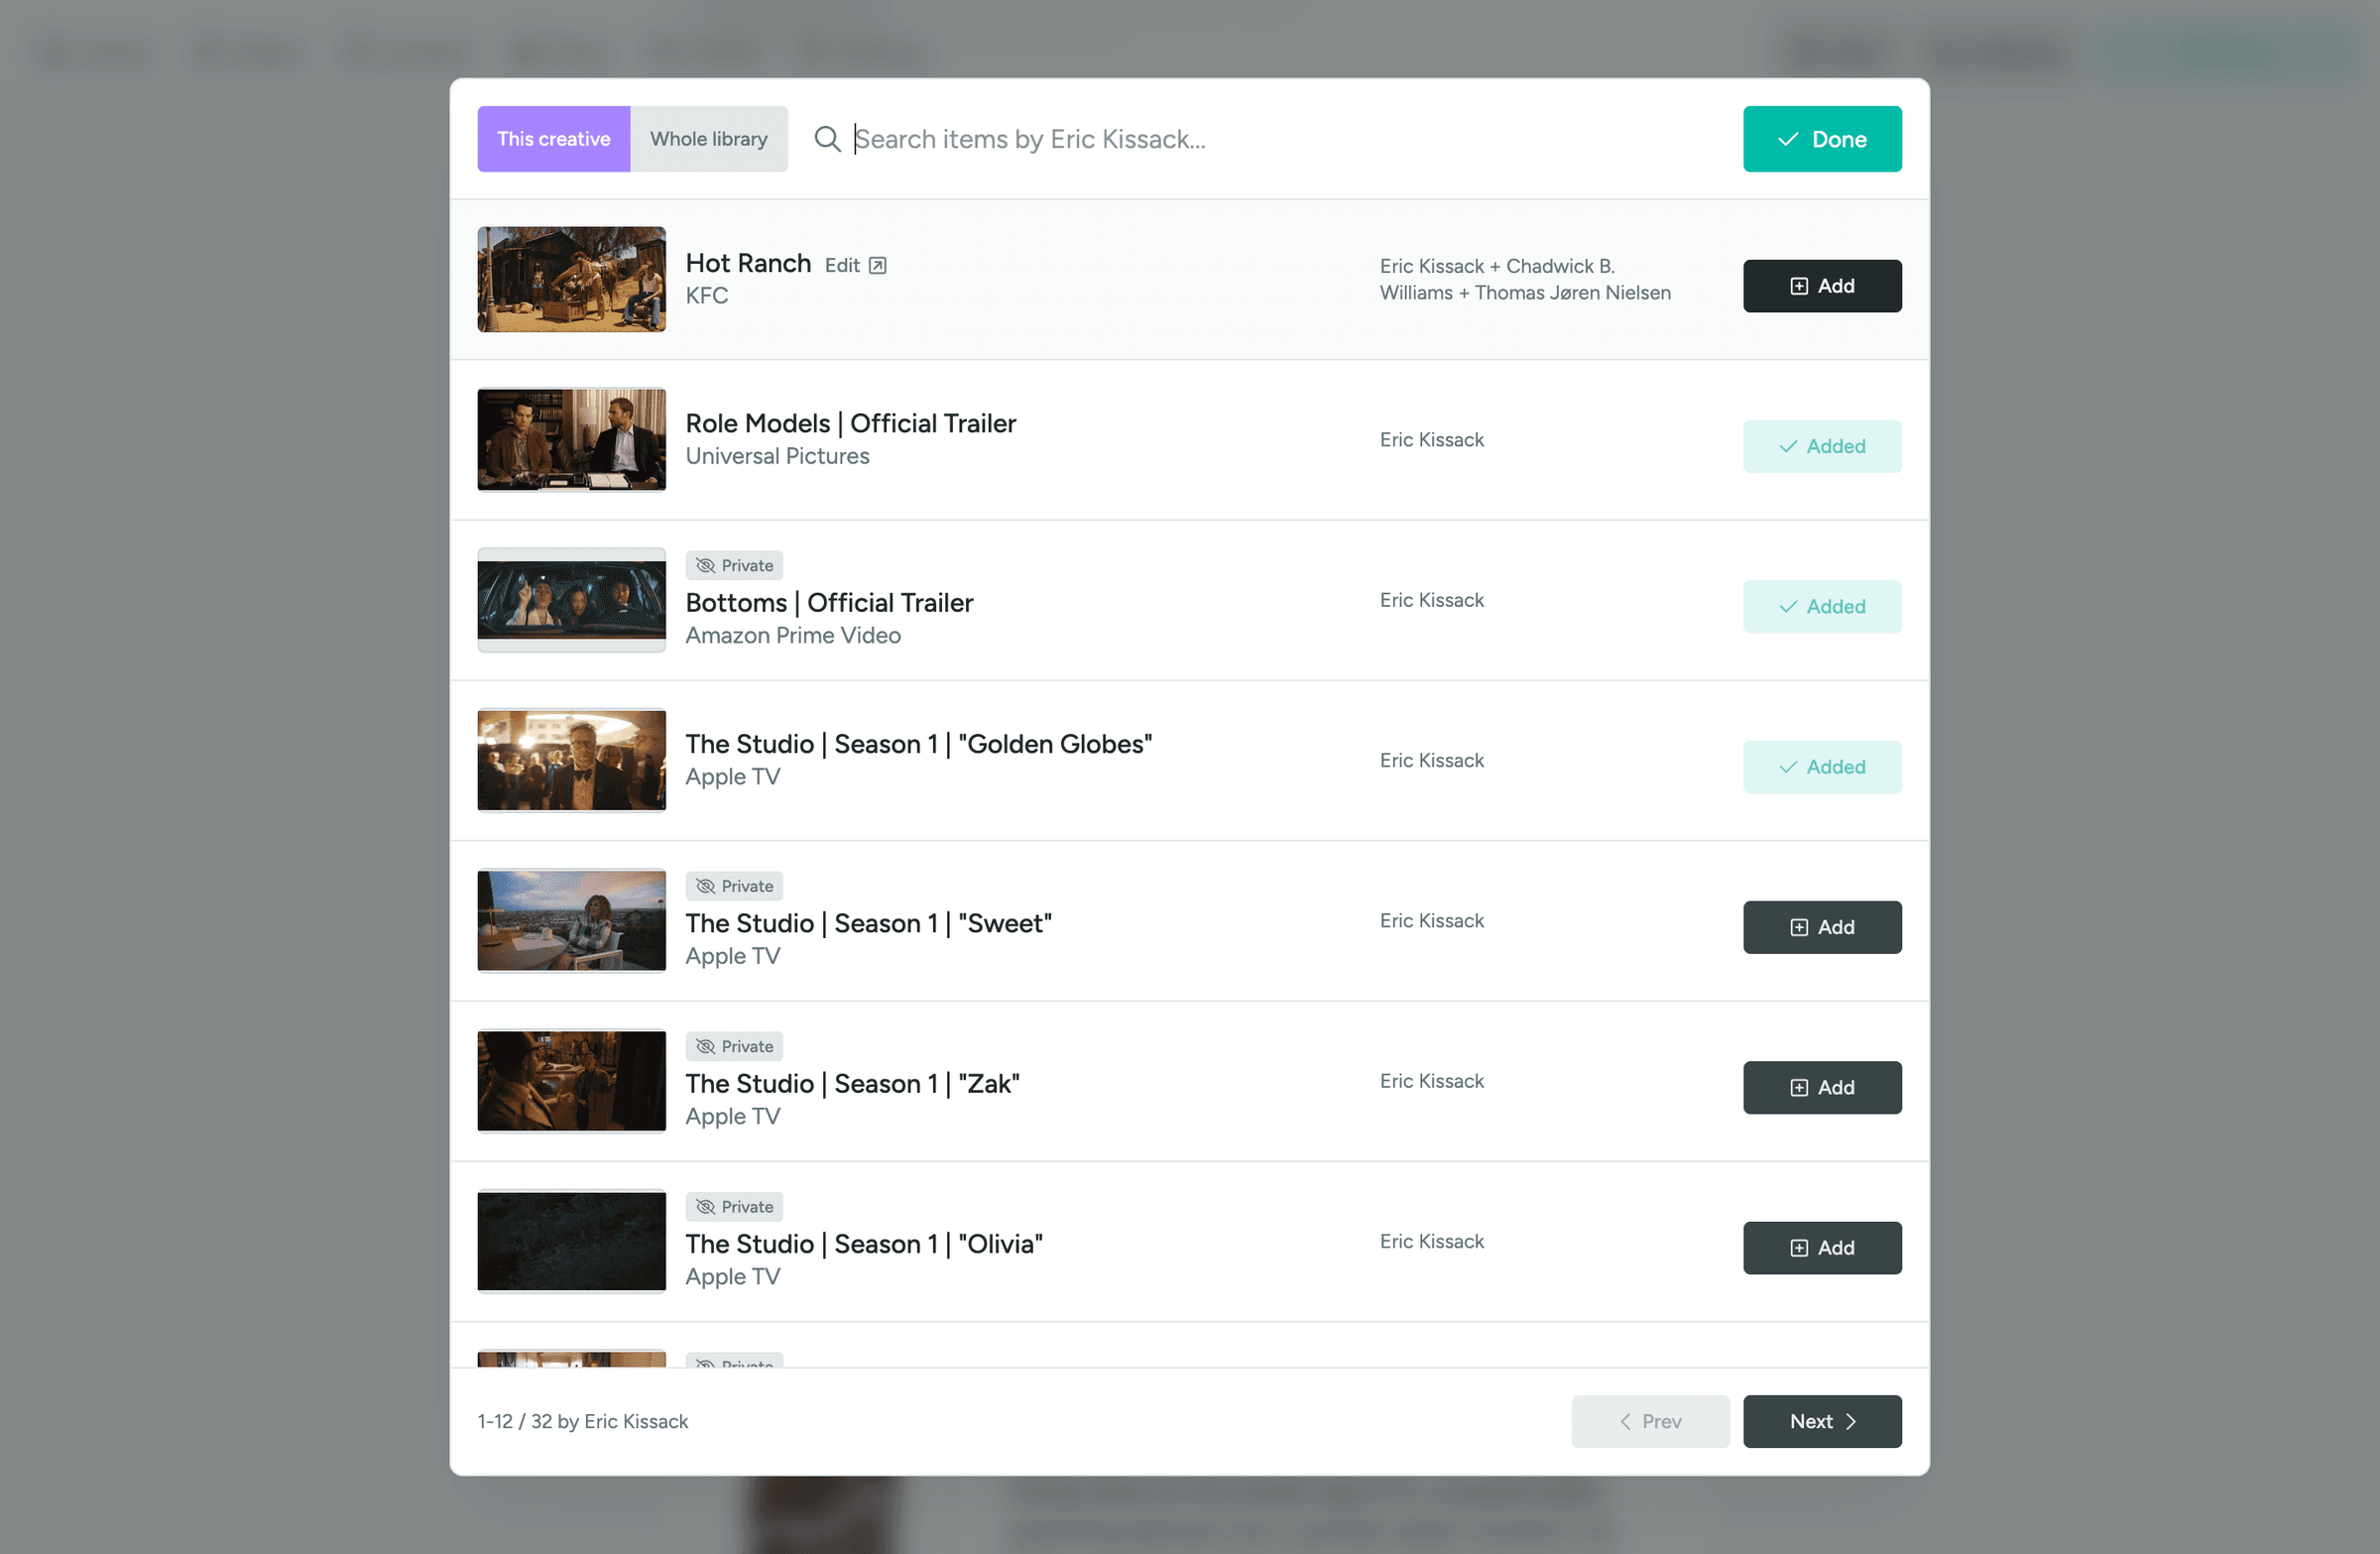Select The Studio "Golden Globes" title

point(918,744)
